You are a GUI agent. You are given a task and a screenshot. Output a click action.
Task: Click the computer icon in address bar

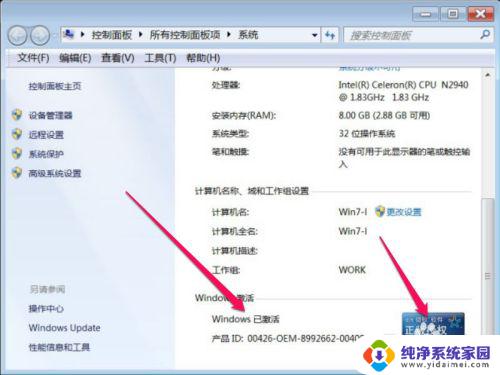68,34
